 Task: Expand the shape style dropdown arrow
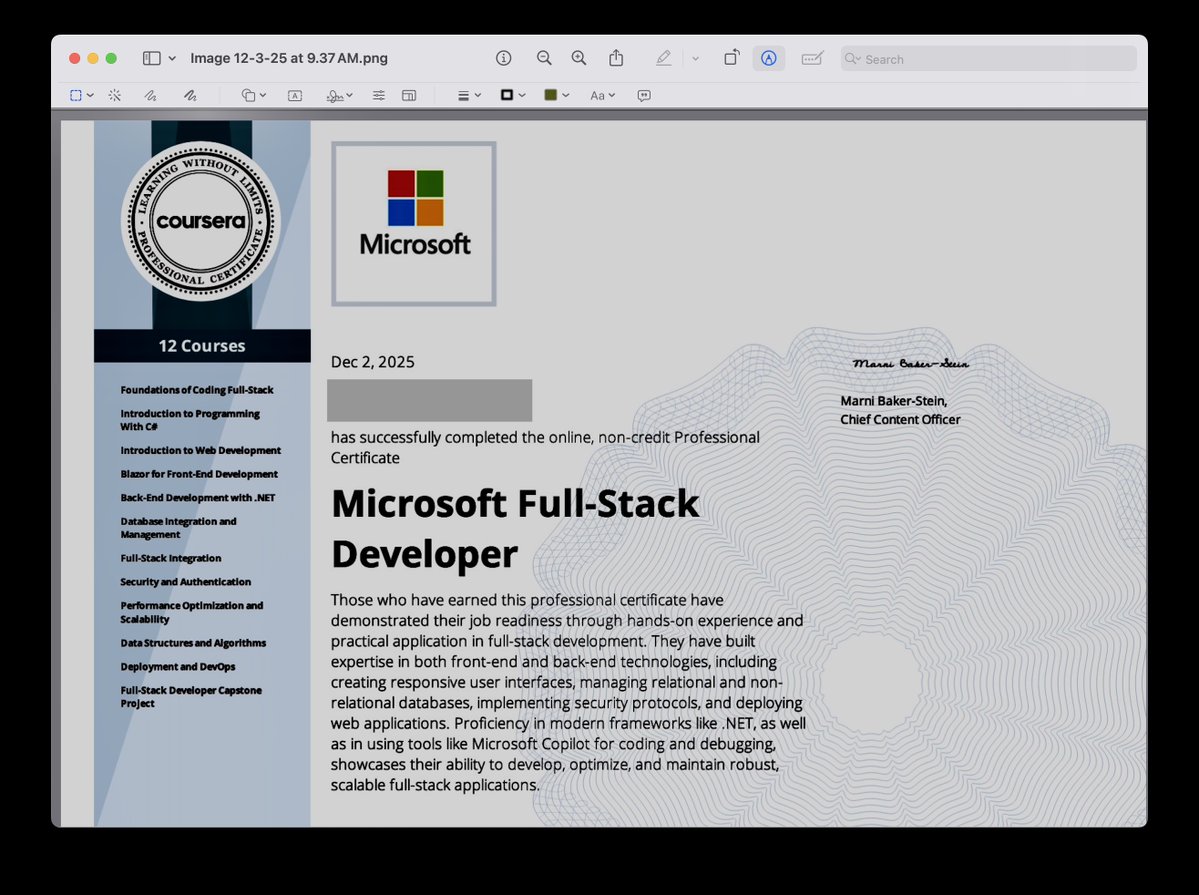point(478,96)
